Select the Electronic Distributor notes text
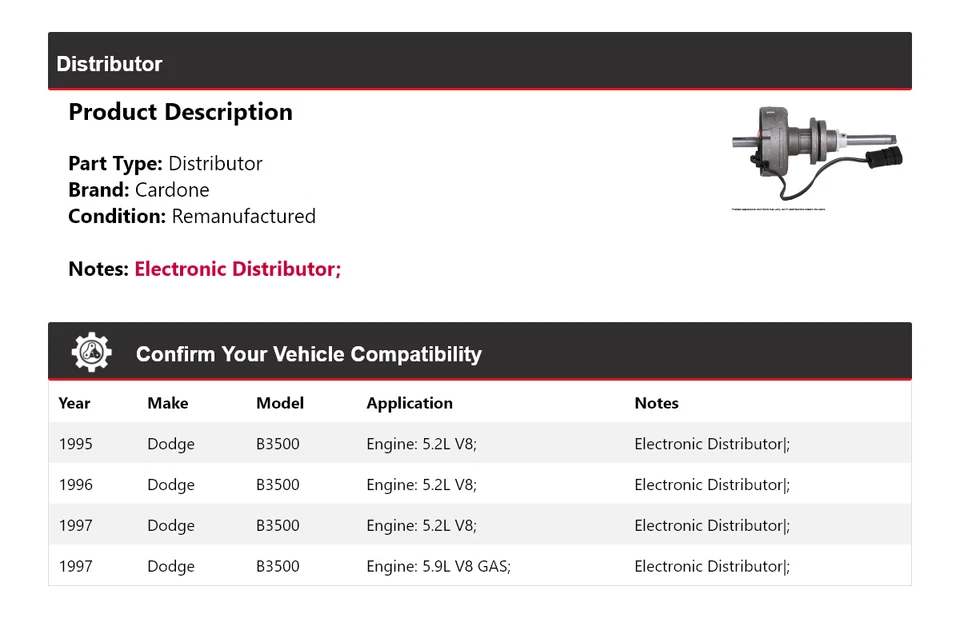The width and height of the screenshot is (960, 618). [238, 269]
